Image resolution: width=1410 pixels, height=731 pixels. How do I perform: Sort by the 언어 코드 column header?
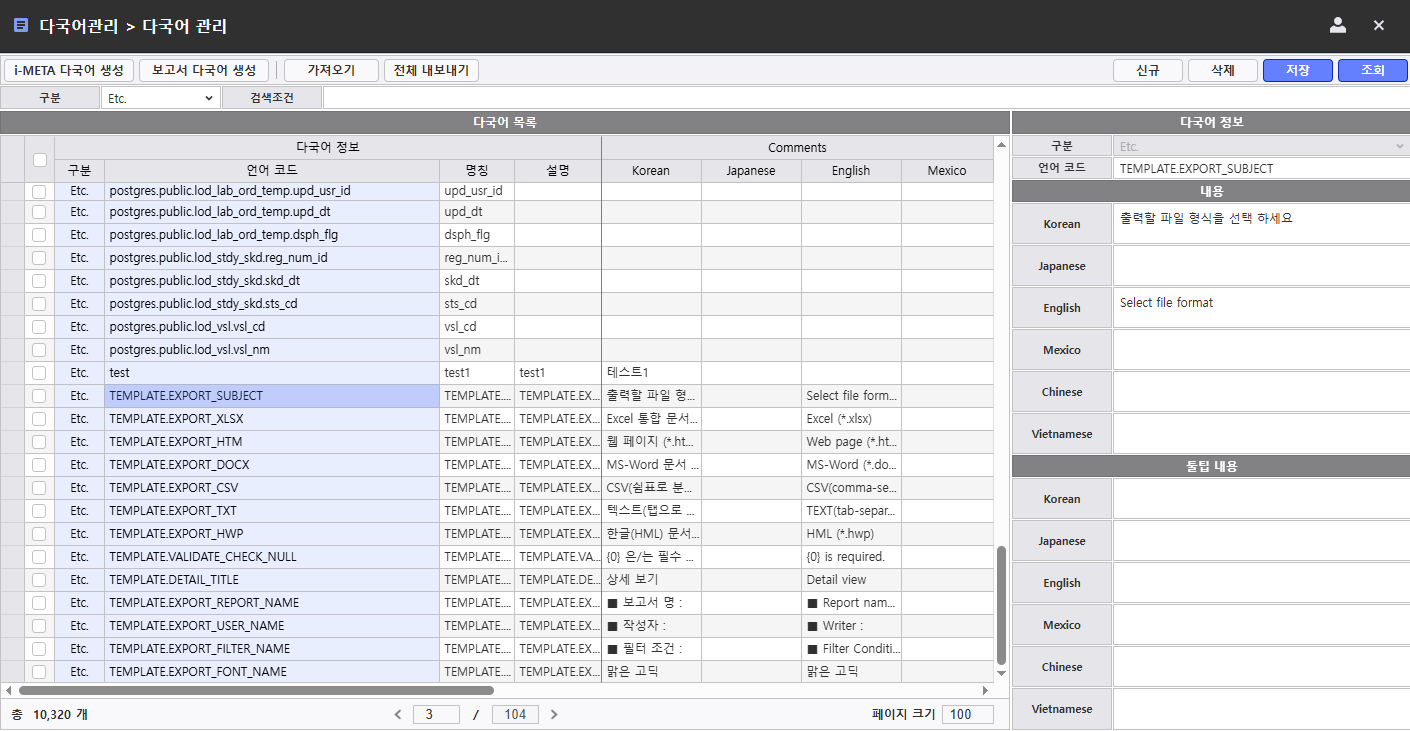click(x=272, y=171)
